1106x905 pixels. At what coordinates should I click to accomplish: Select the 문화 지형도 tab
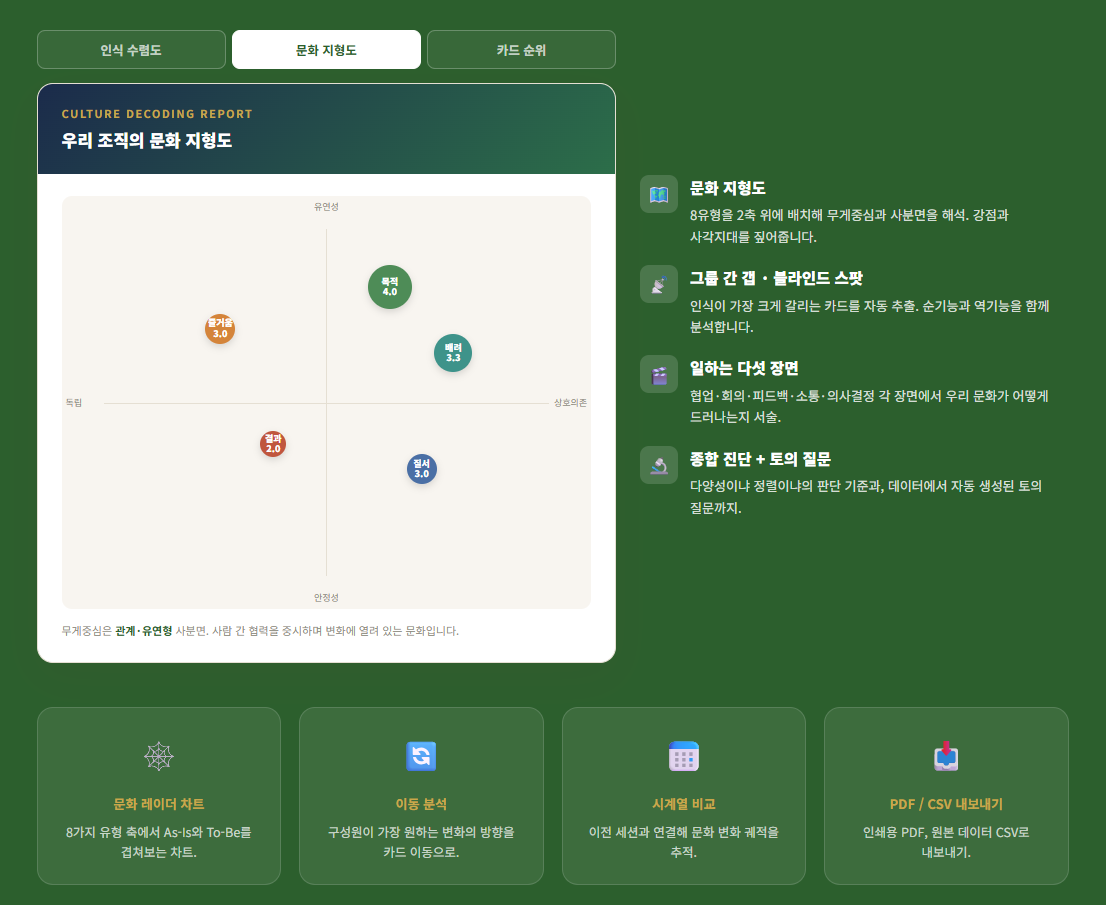point(326,50)
